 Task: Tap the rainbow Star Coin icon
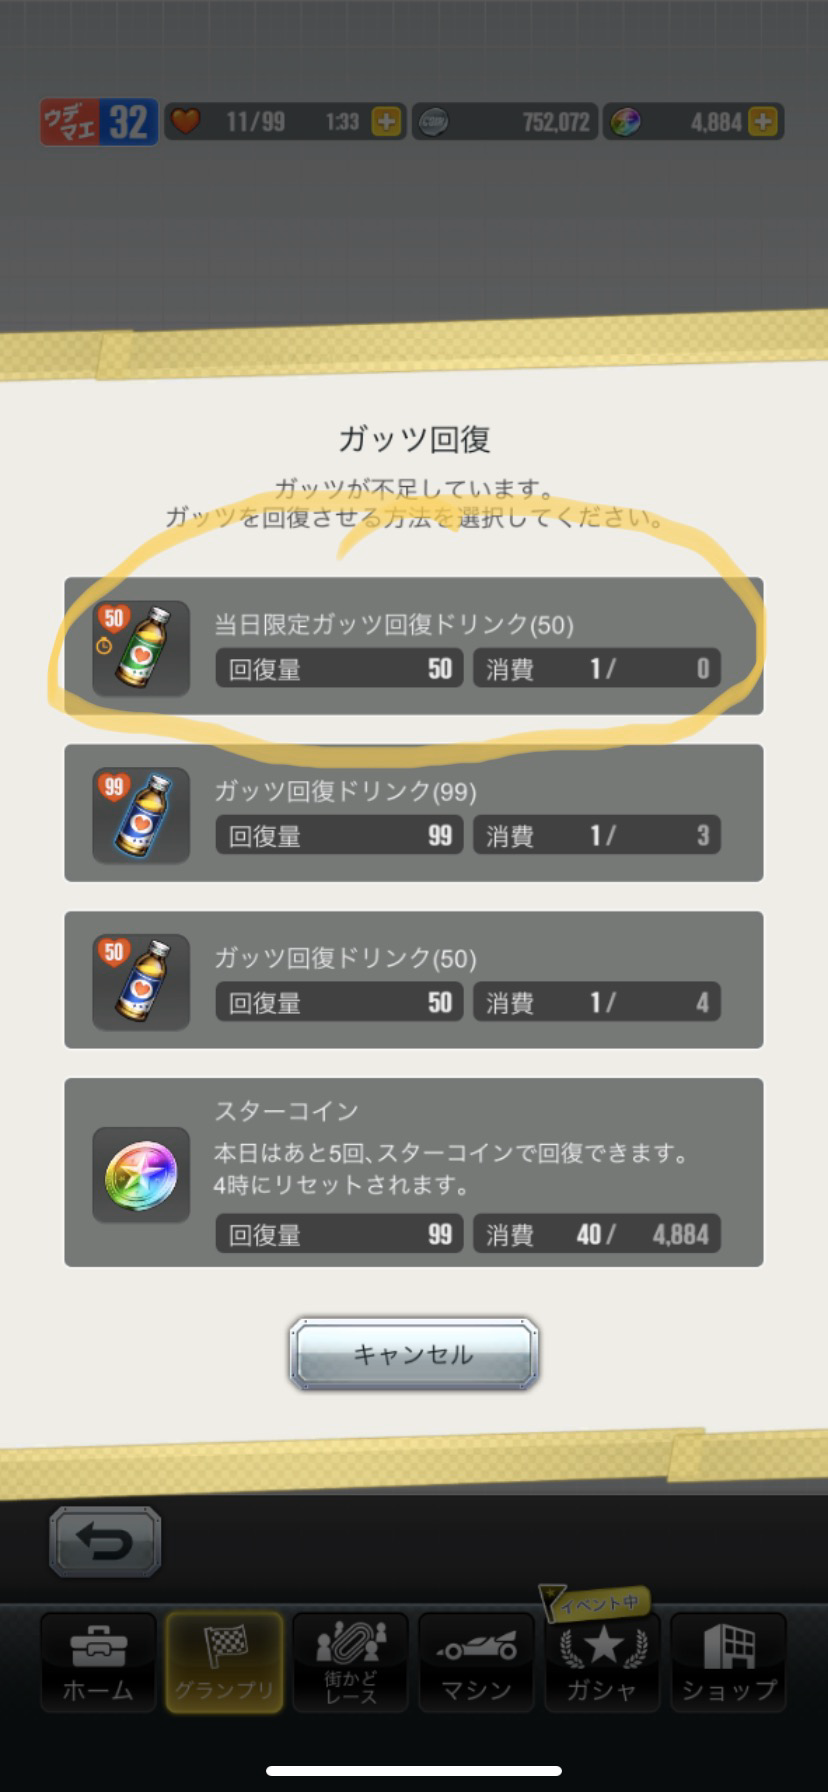click(x=141, y=1174)
